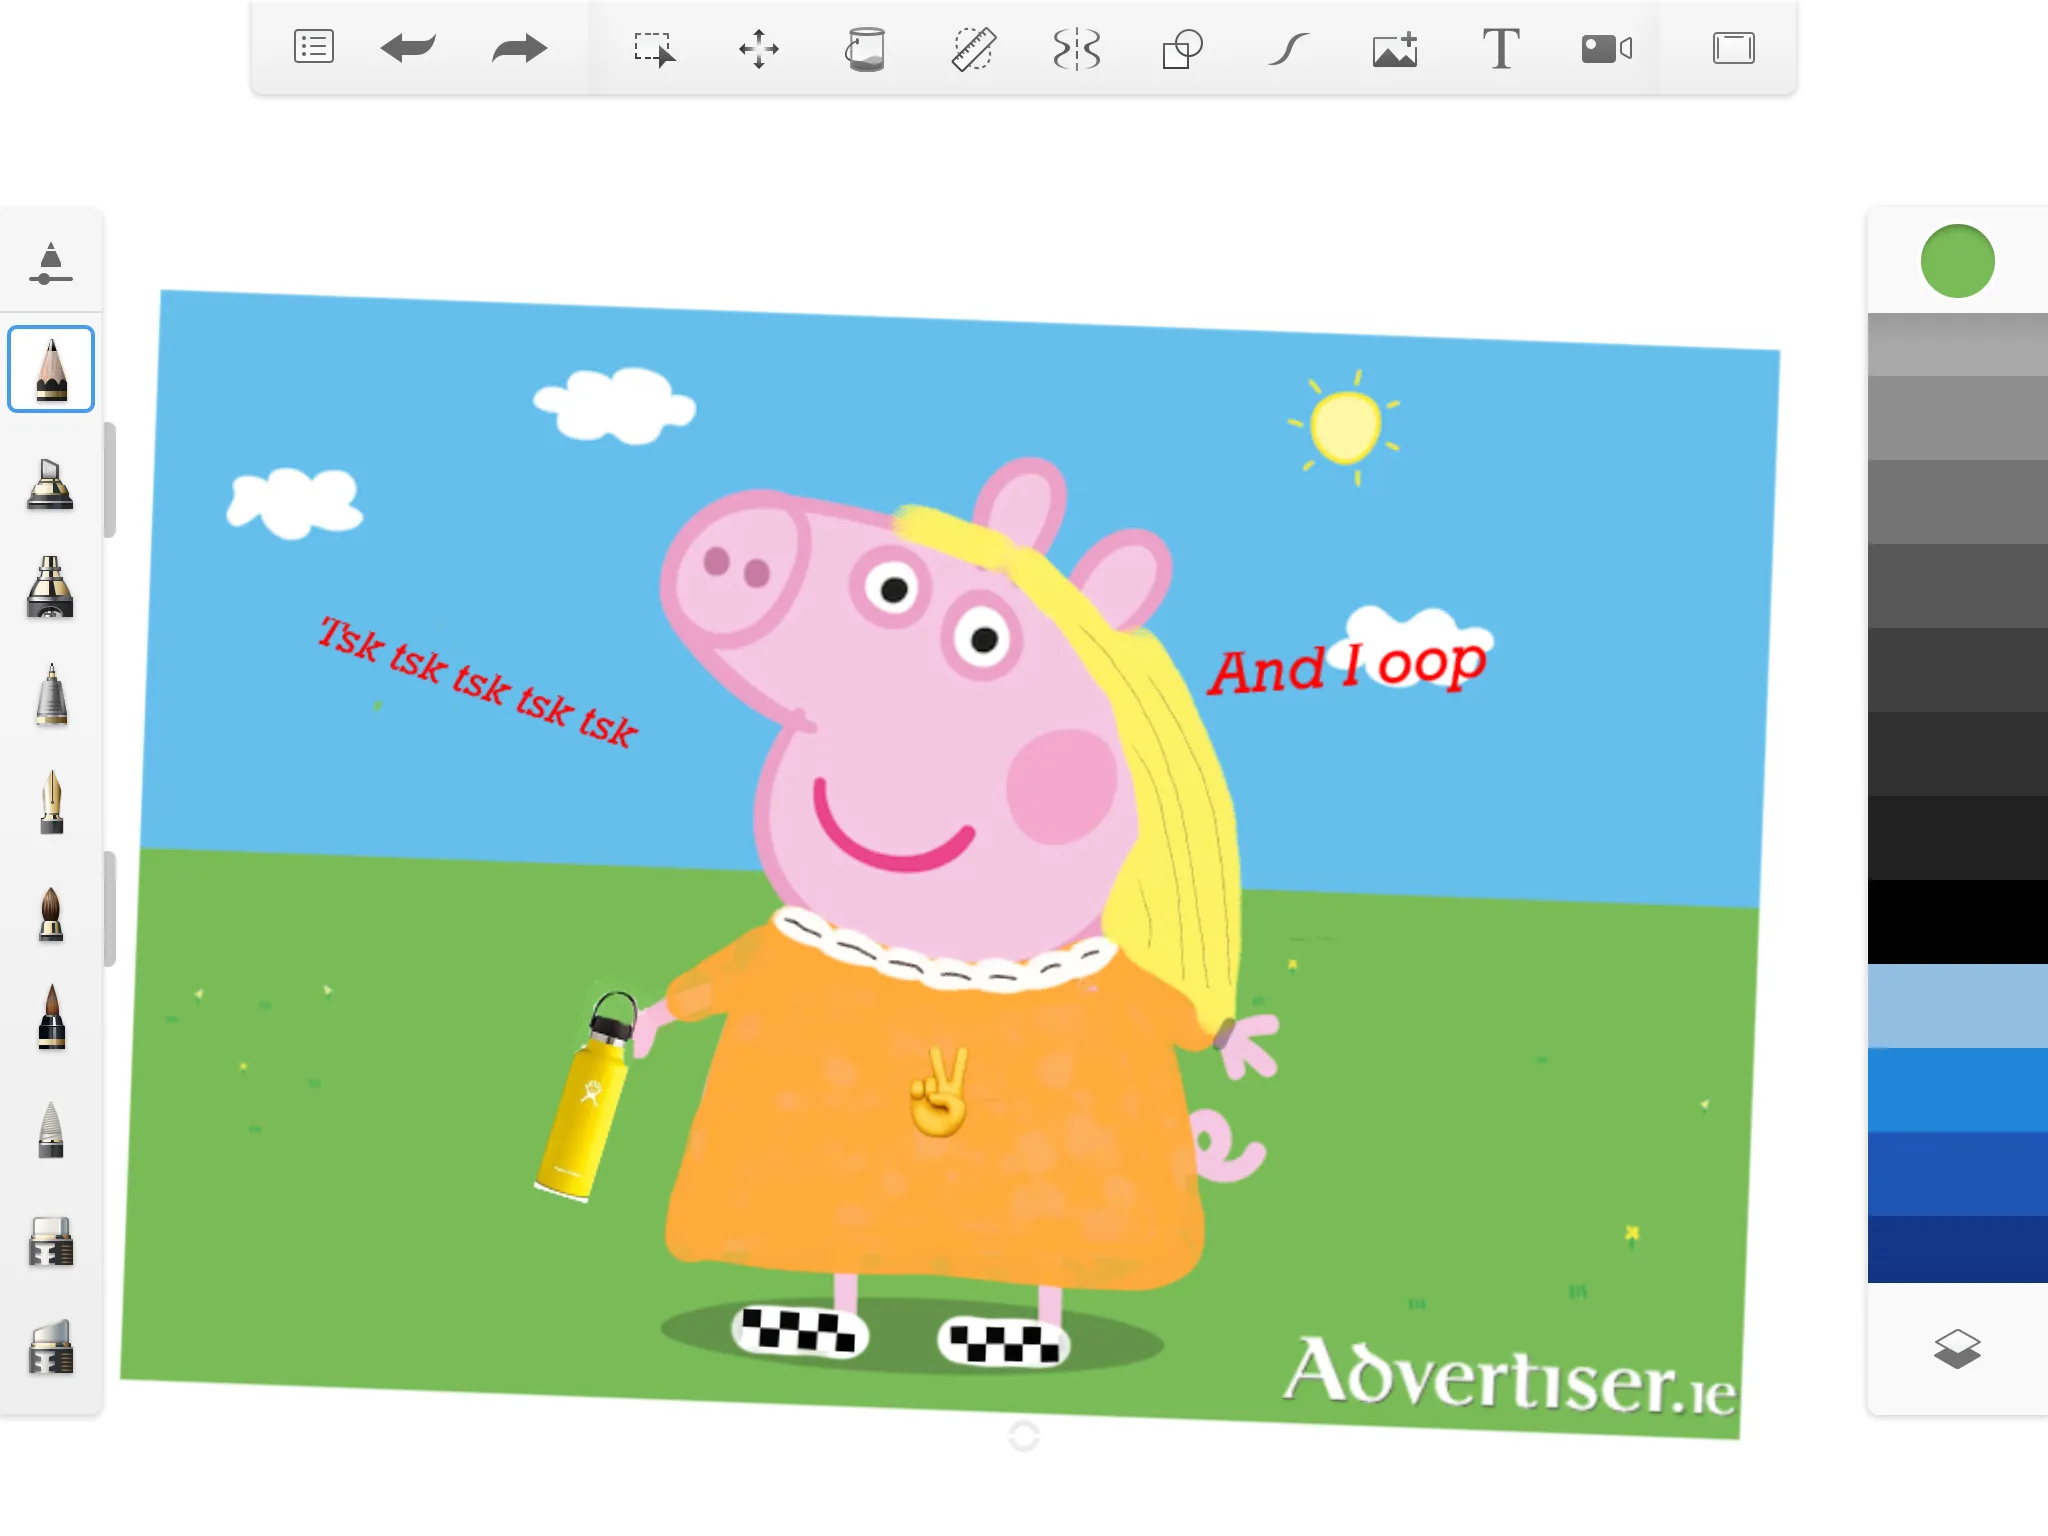Select the slanted-top soft eraser
The width and height of the screenshot is (2048, 1536).
[51, 1346]
